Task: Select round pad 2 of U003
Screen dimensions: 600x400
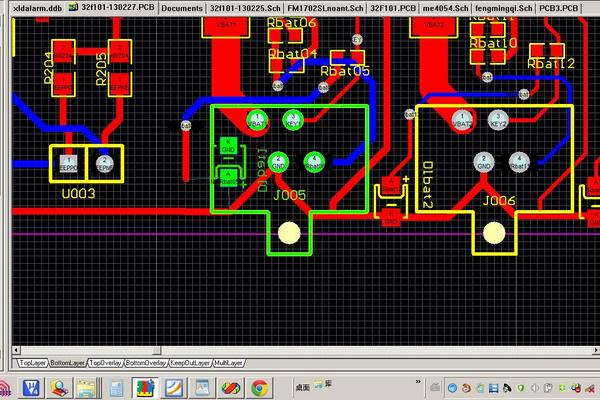Action: pyautogui.click(x=104, y=164)
